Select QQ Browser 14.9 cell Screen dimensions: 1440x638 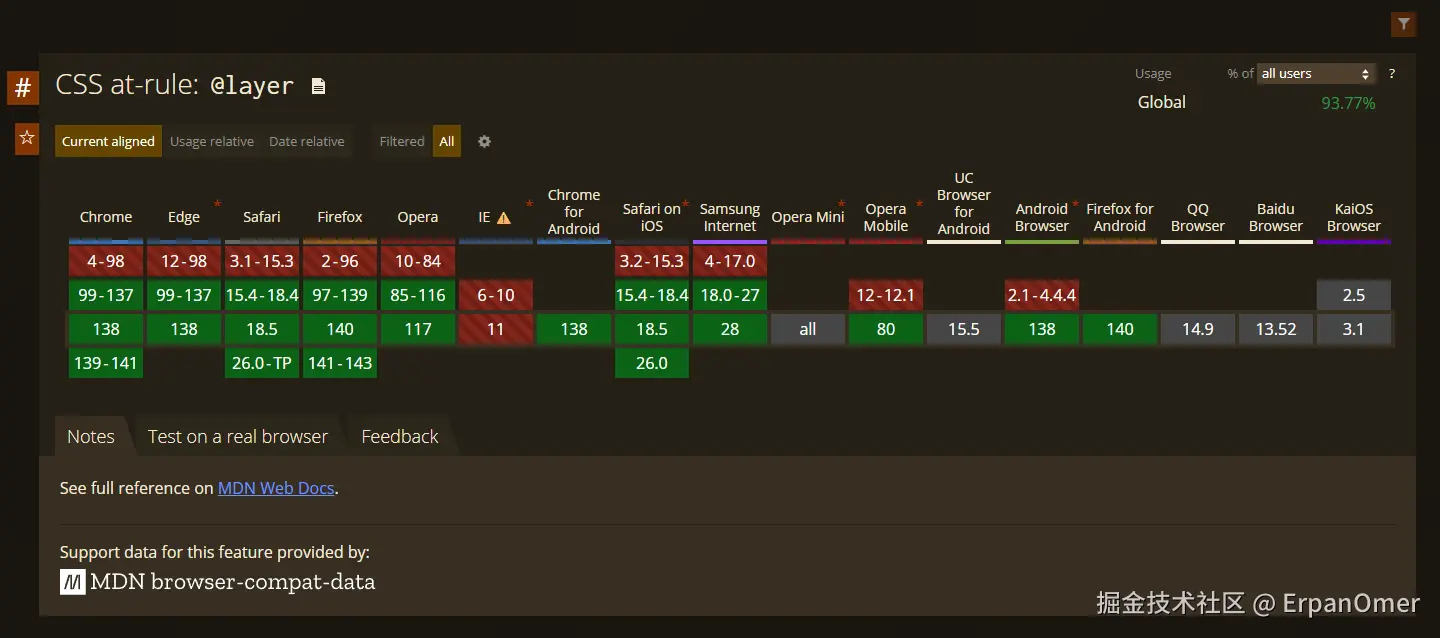point(1198,329)
